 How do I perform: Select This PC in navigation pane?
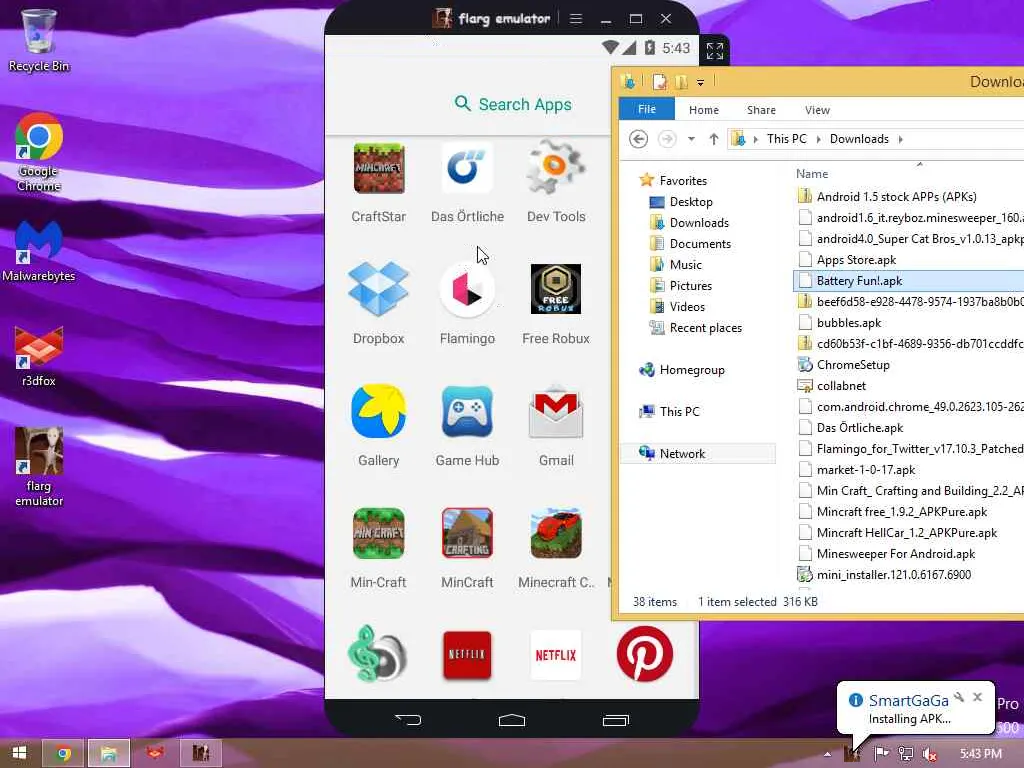coord(679,411)
